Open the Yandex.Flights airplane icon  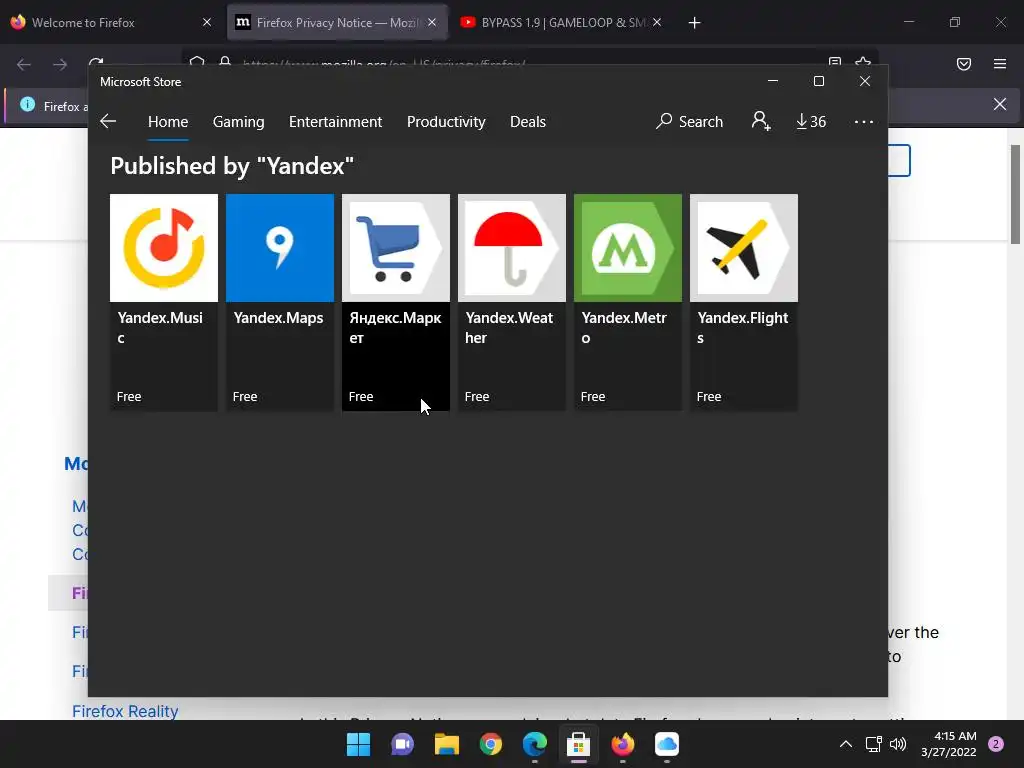pos(744,248)
